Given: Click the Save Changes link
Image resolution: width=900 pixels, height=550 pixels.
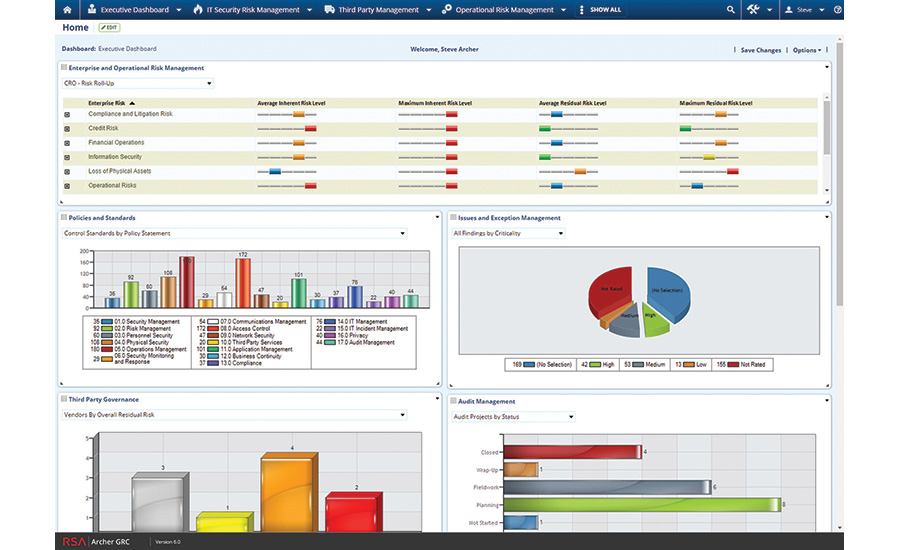Looking at the screenshot, I should [760, 49].
